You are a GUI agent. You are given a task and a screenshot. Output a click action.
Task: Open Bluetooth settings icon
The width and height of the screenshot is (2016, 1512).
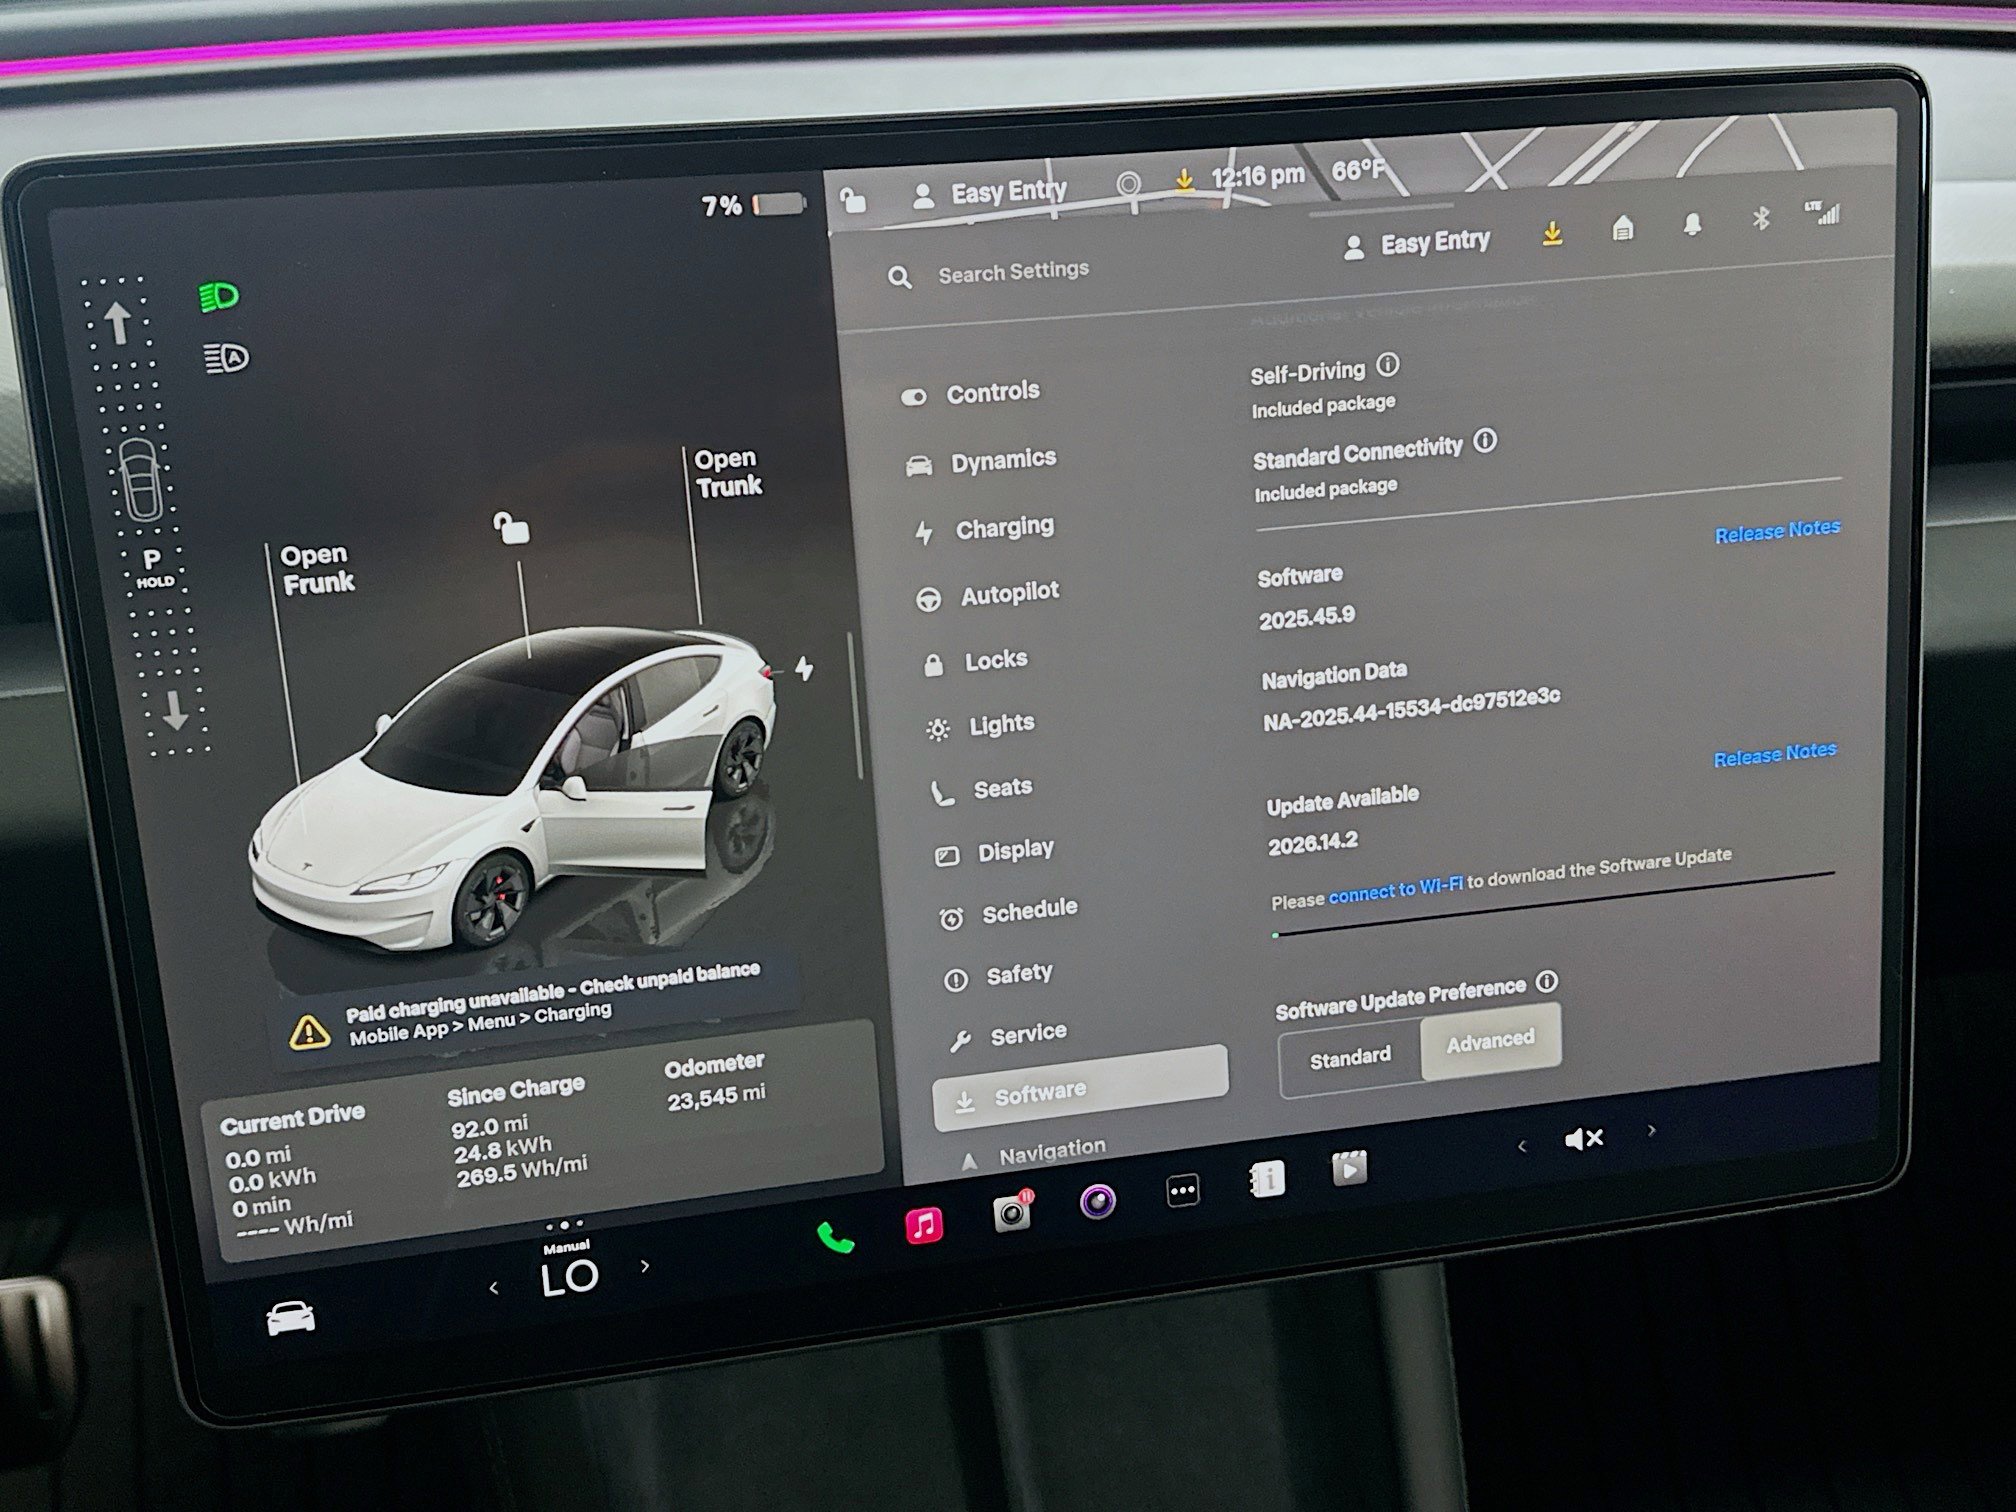click(x=1761, y=218)
